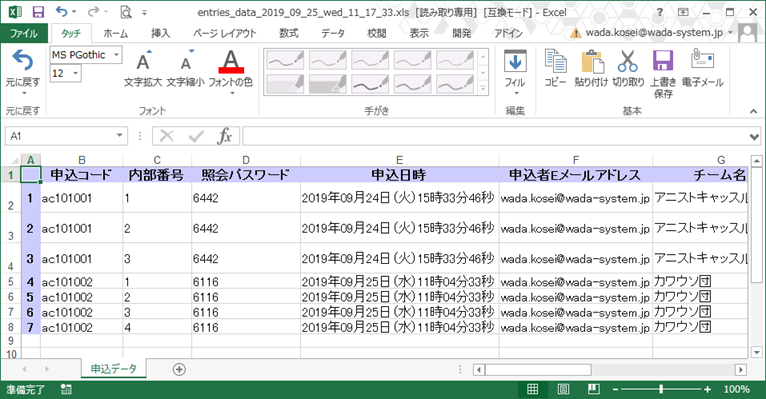This screenshot has width=766, height=399.
Task: Click the フィル fill down button
Action: click(515, 72)
